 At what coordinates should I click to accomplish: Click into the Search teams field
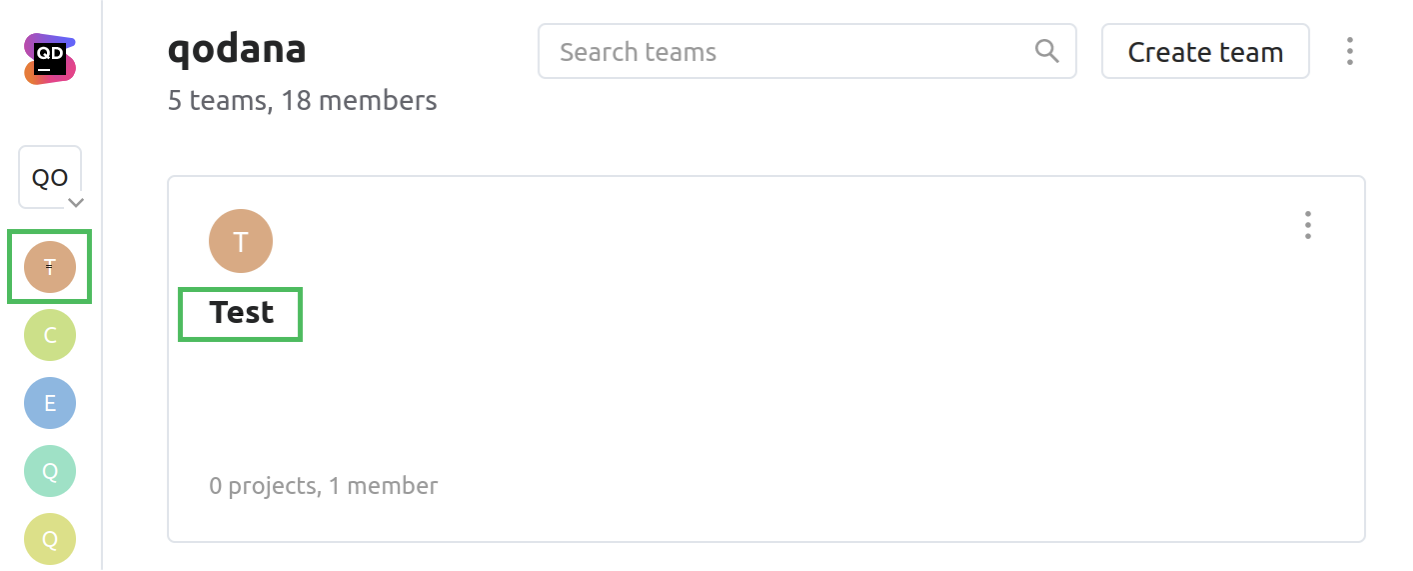click(790, 52)
